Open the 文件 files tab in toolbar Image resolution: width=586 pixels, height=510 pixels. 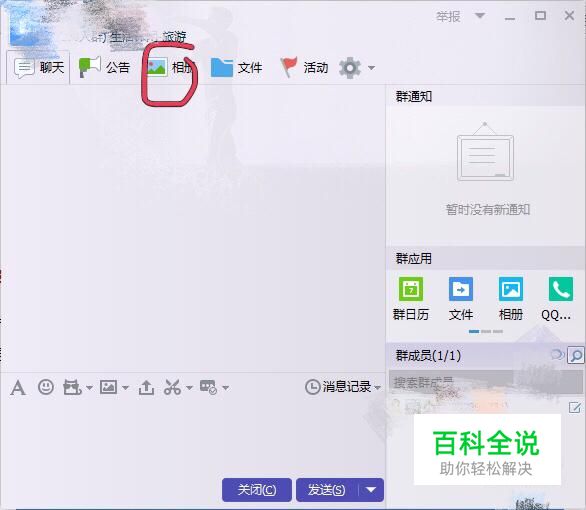point(236,68)
